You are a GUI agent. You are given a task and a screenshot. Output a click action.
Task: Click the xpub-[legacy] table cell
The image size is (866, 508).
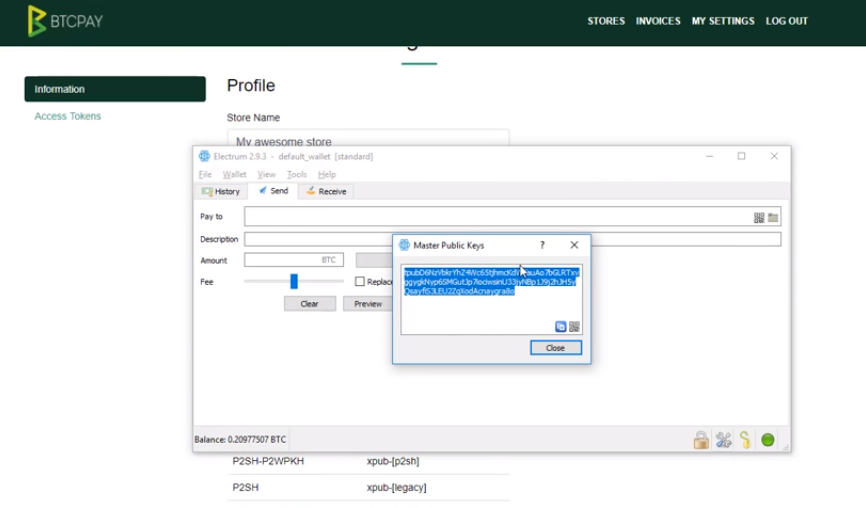[x=396, y=488]
